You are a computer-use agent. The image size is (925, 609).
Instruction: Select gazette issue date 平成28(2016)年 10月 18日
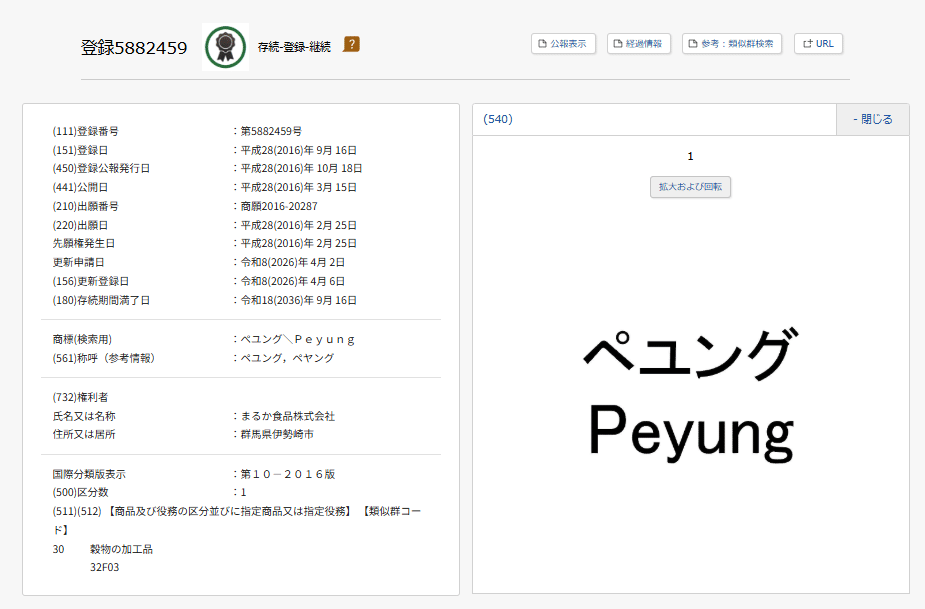[301, 168]
